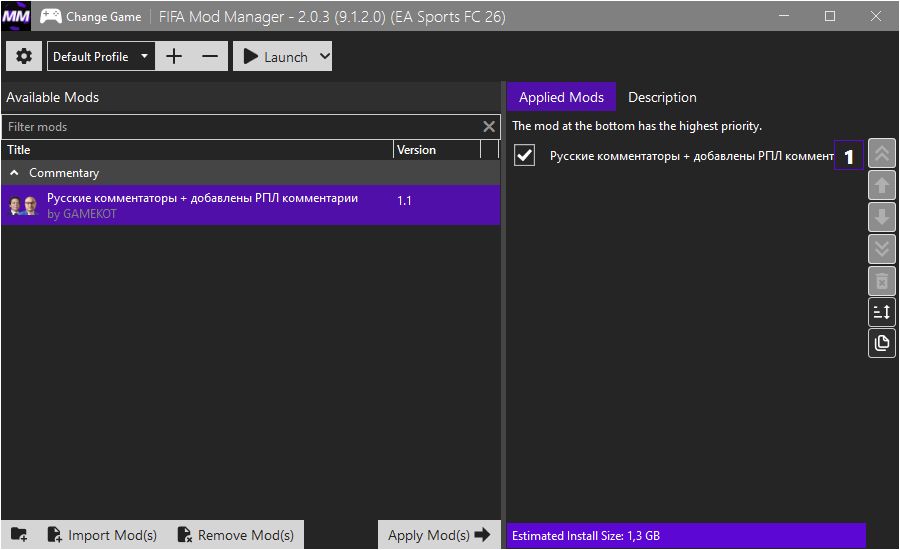Click the add profile plus button
Screen dimensions: 900x550
(x=174, y=57)
